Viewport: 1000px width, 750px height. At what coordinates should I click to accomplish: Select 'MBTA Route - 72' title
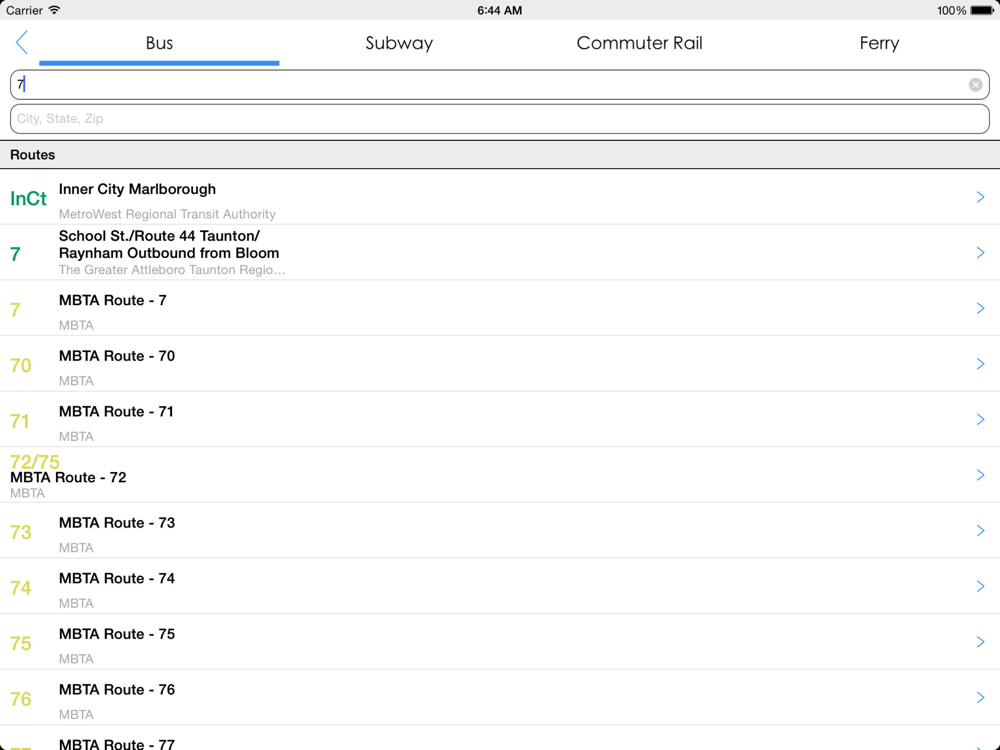click(68, 478)
